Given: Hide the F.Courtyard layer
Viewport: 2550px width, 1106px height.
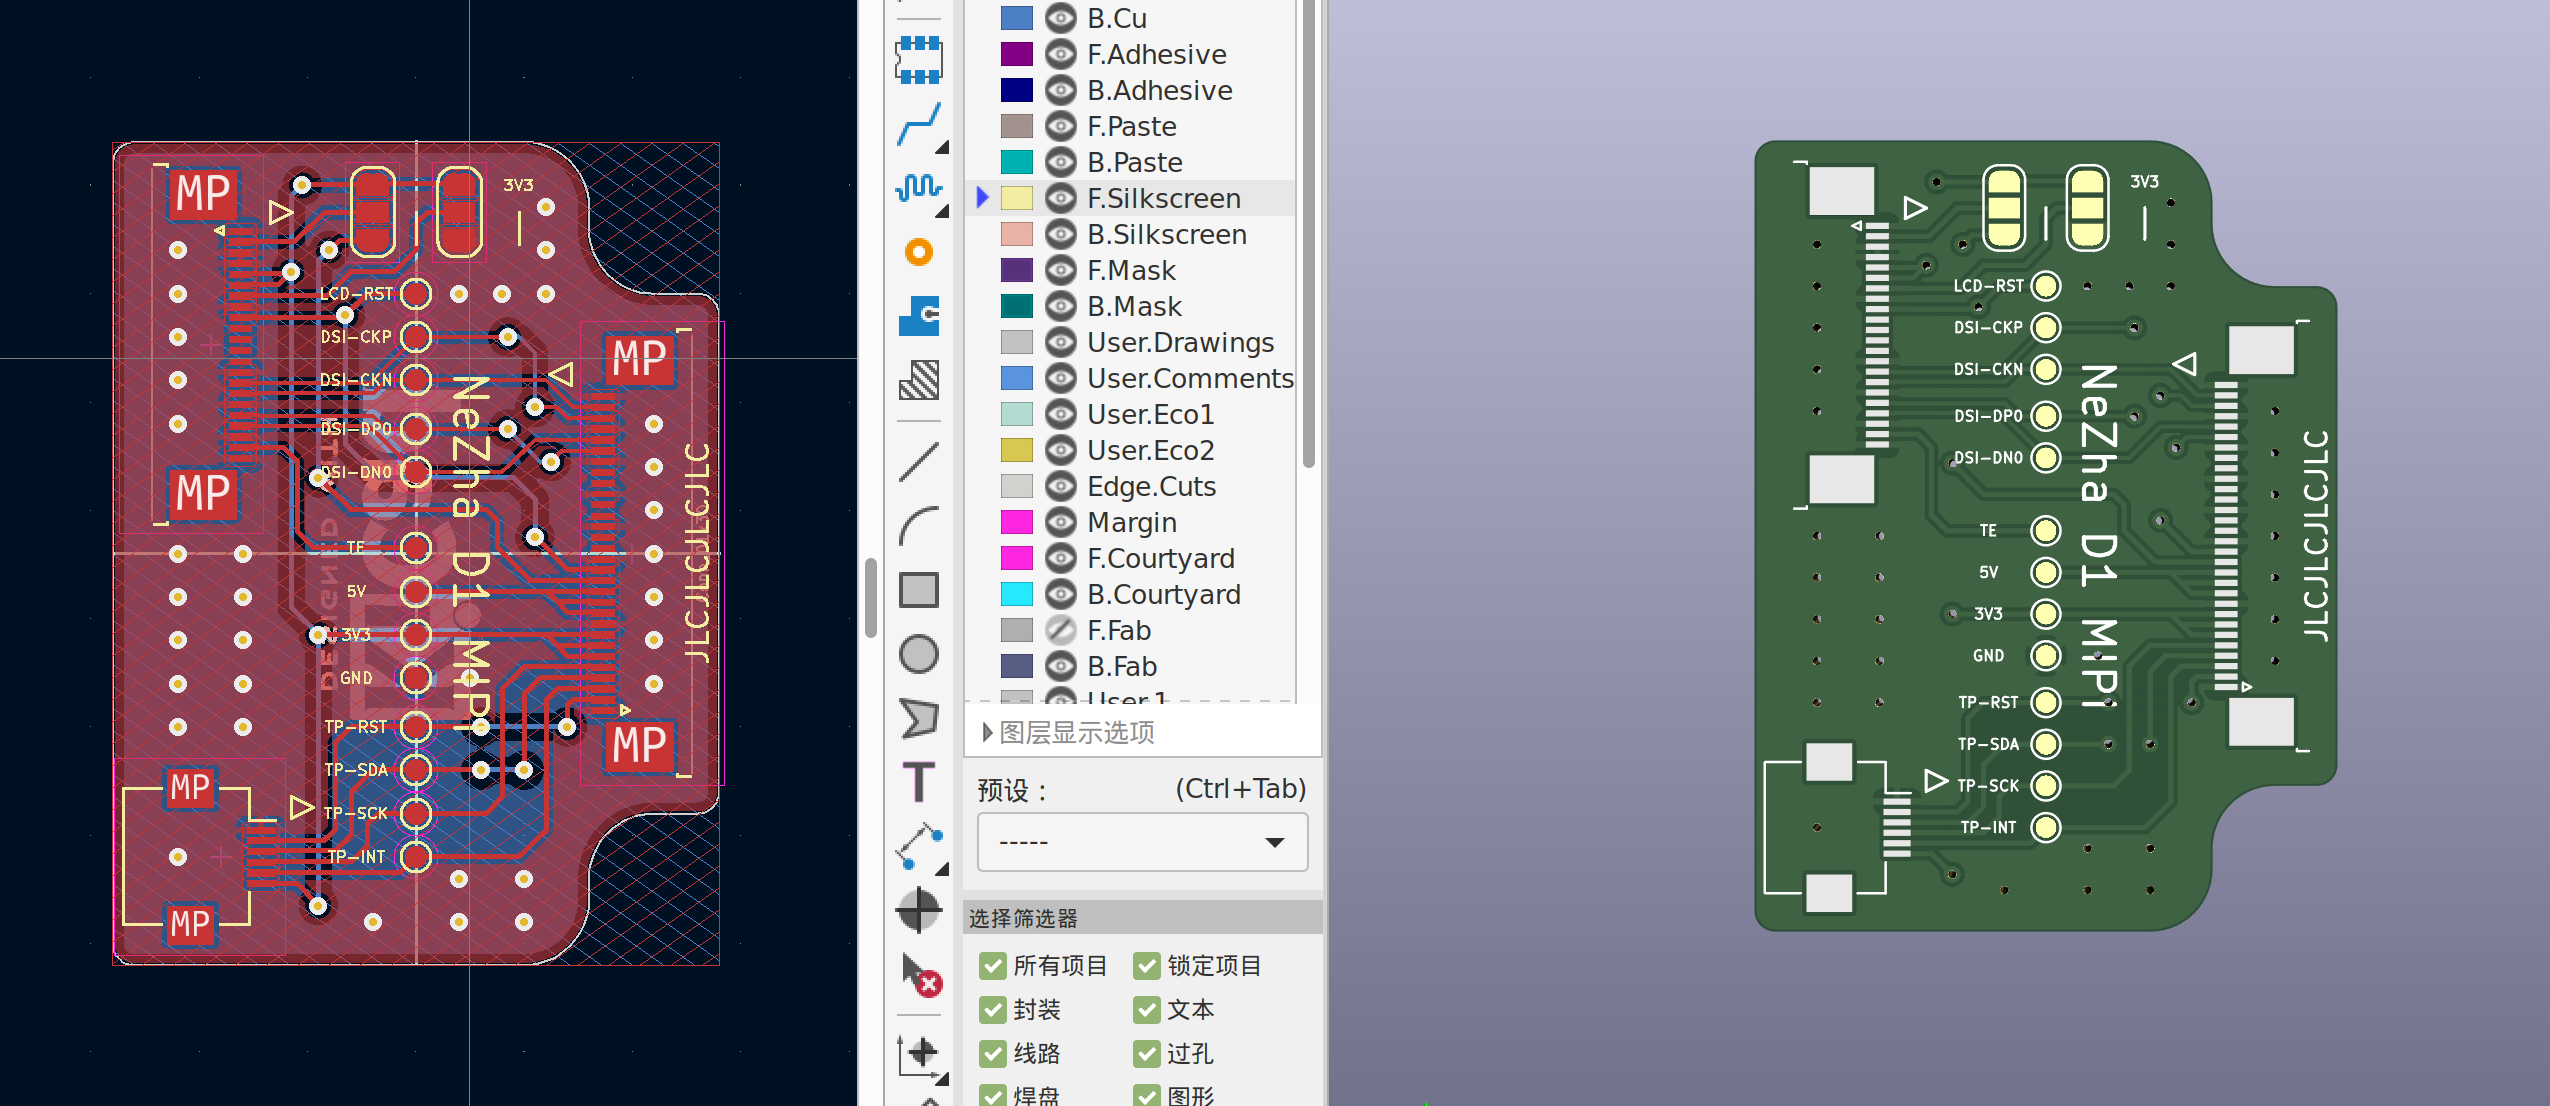Looking at the screenshot, I should [1061, 558].
